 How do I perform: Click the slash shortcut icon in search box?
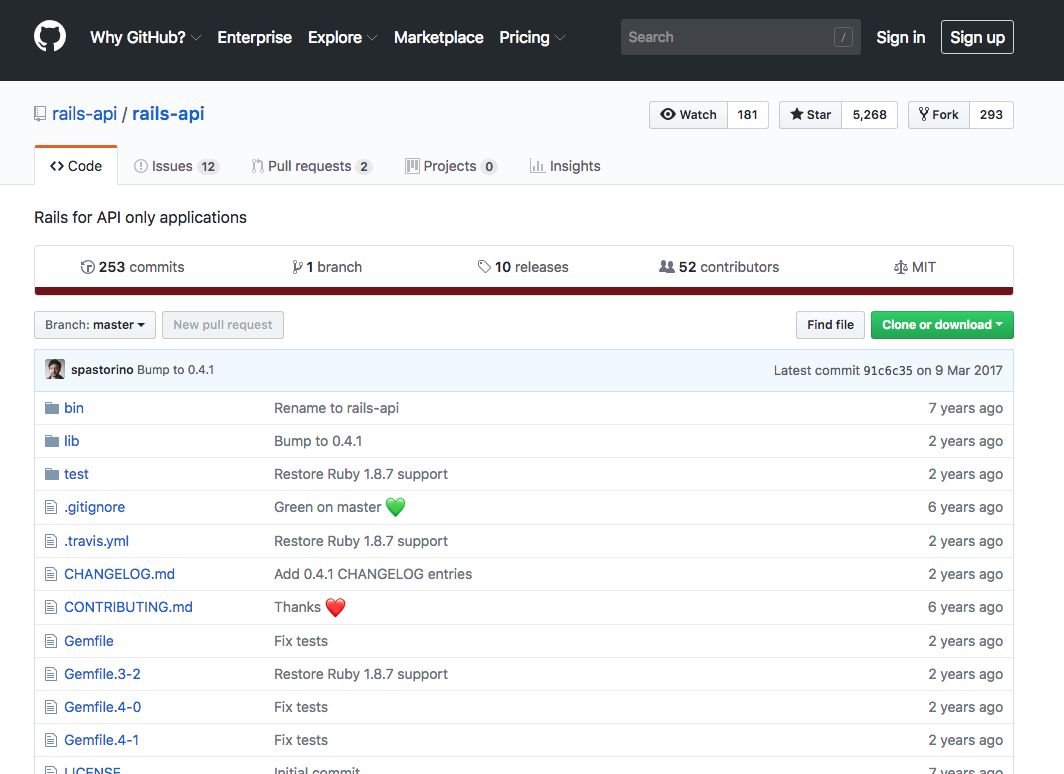pos(843,37)
